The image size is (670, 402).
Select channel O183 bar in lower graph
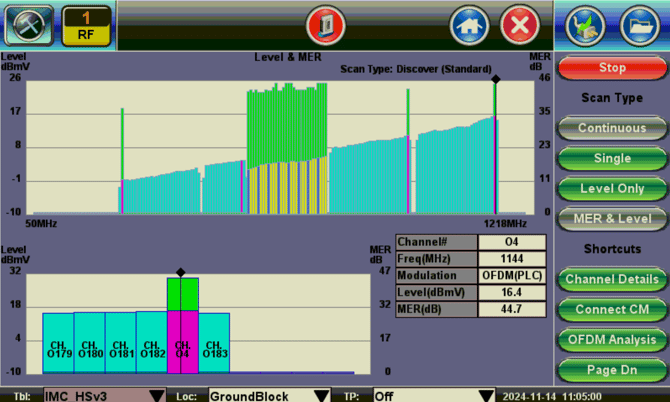214,342
